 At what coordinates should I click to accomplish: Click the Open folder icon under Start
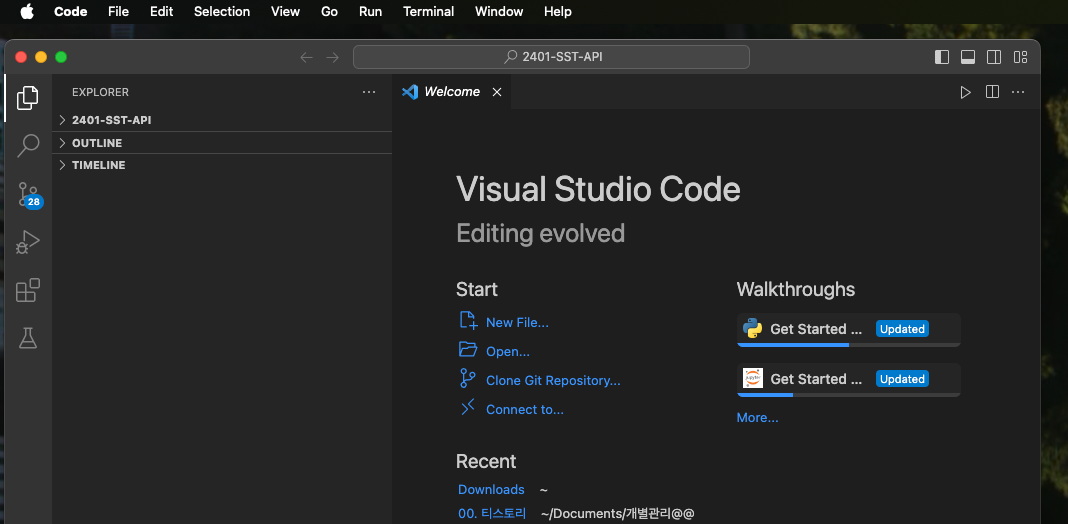tap(468, 350)
